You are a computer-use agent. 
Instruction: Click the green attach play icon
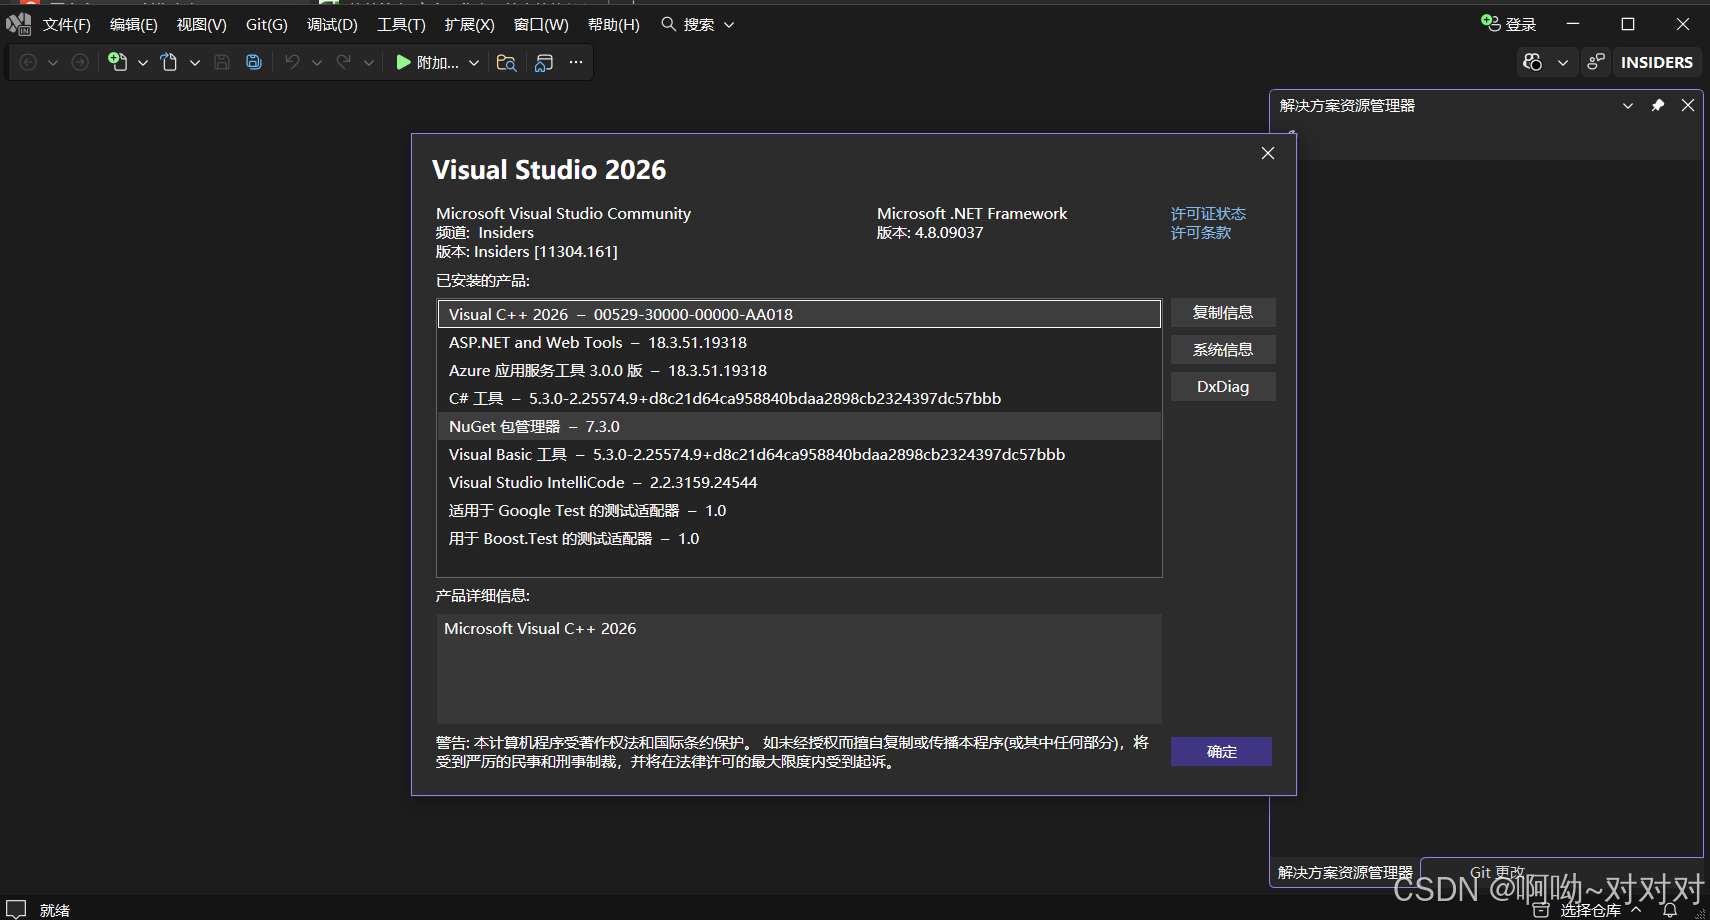coord(403,62)
